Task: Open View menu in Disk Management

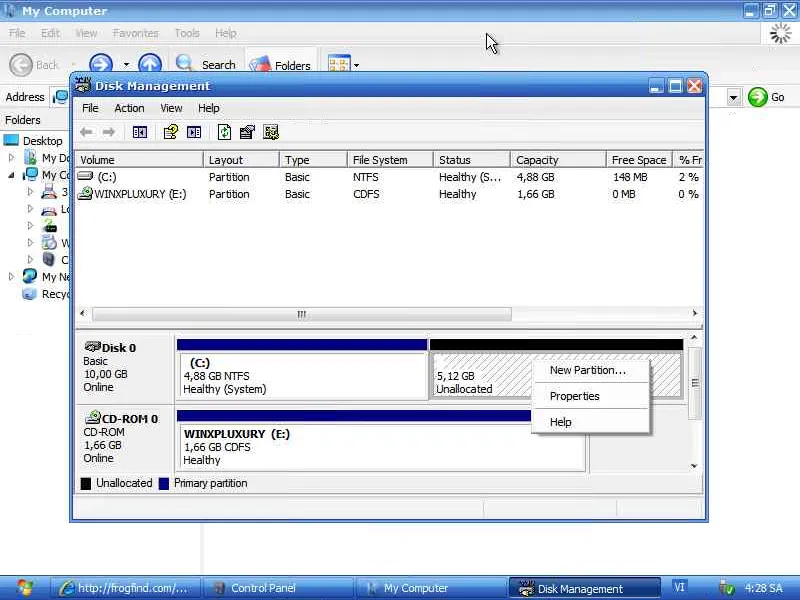Action: tap(171, 108)
